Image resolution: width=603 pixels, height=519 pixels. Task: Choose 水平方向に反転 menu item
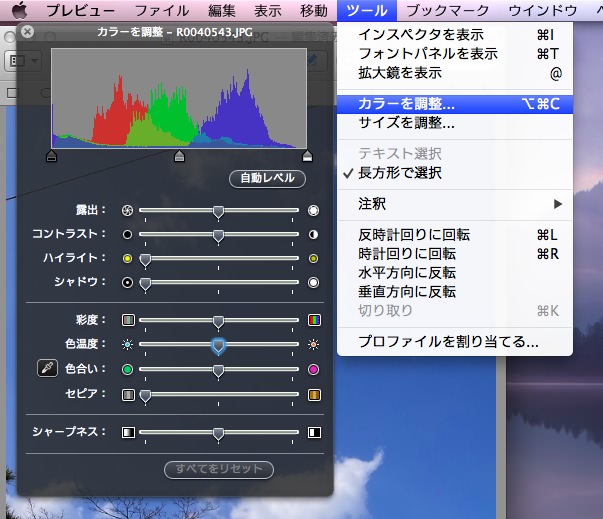click(455, 273)
